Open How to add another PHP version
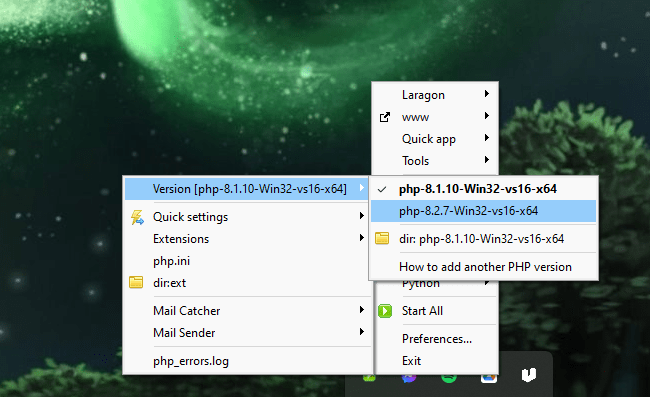The height and width of the screenshot is (397, 650). coord(483,267)
